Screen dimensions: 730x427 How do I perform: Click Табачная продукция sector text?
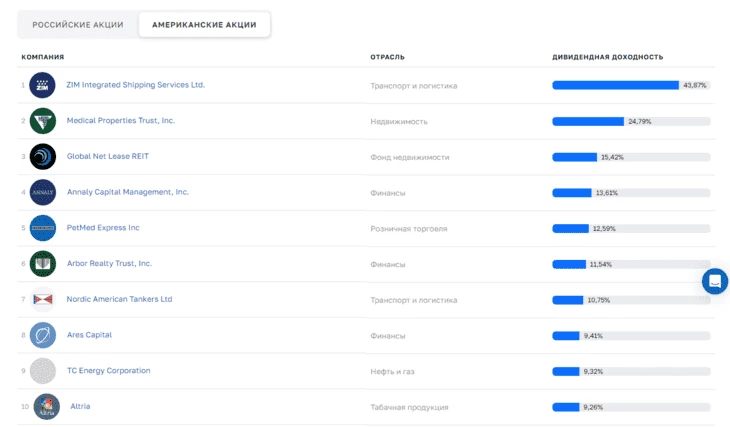(409, 407)
